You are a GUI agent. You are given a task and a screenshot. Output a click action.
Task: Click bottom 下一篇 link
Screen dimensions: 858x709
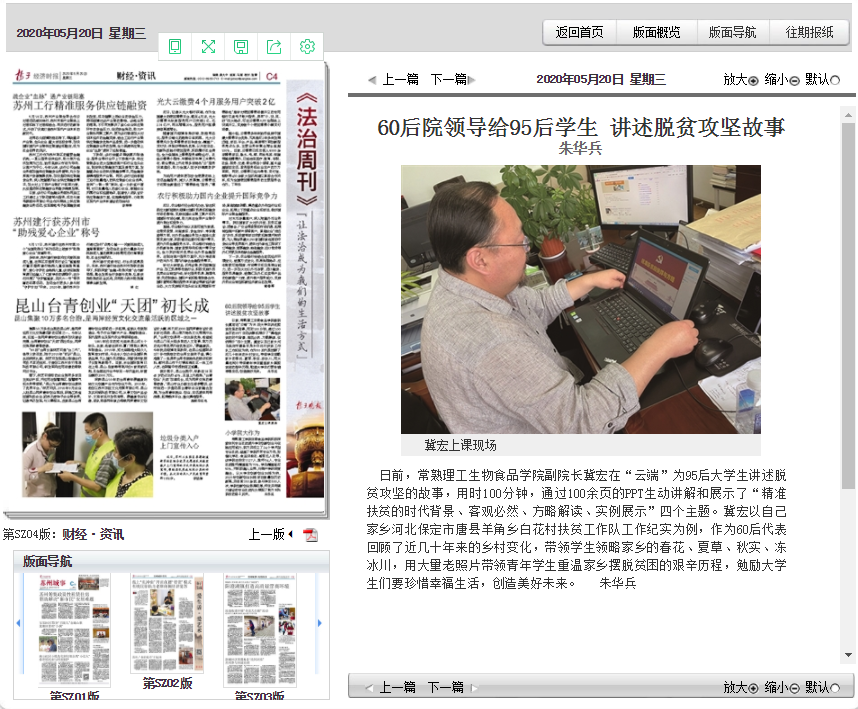[x=445, y=687]
